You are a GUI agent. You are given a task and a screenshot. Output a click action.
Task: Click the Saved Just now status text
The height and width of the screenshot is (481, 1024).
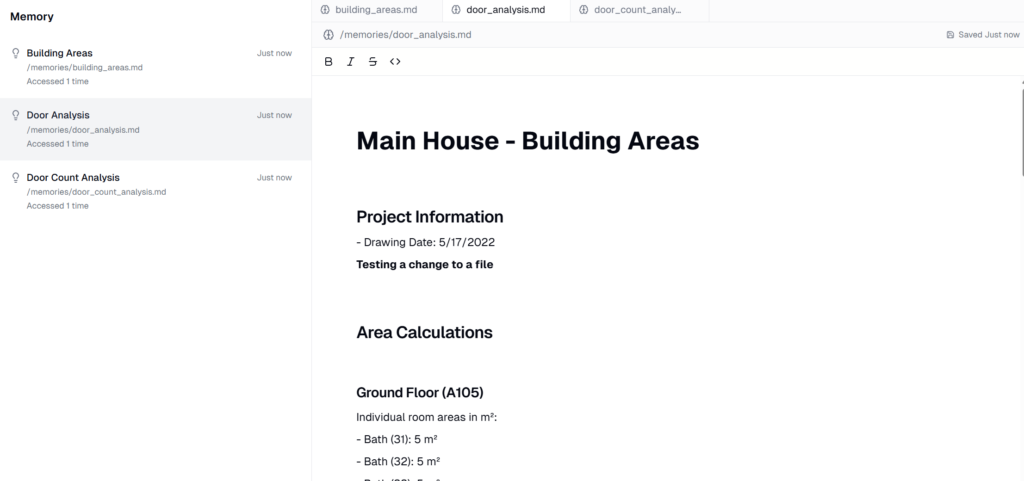click(988, 35)
